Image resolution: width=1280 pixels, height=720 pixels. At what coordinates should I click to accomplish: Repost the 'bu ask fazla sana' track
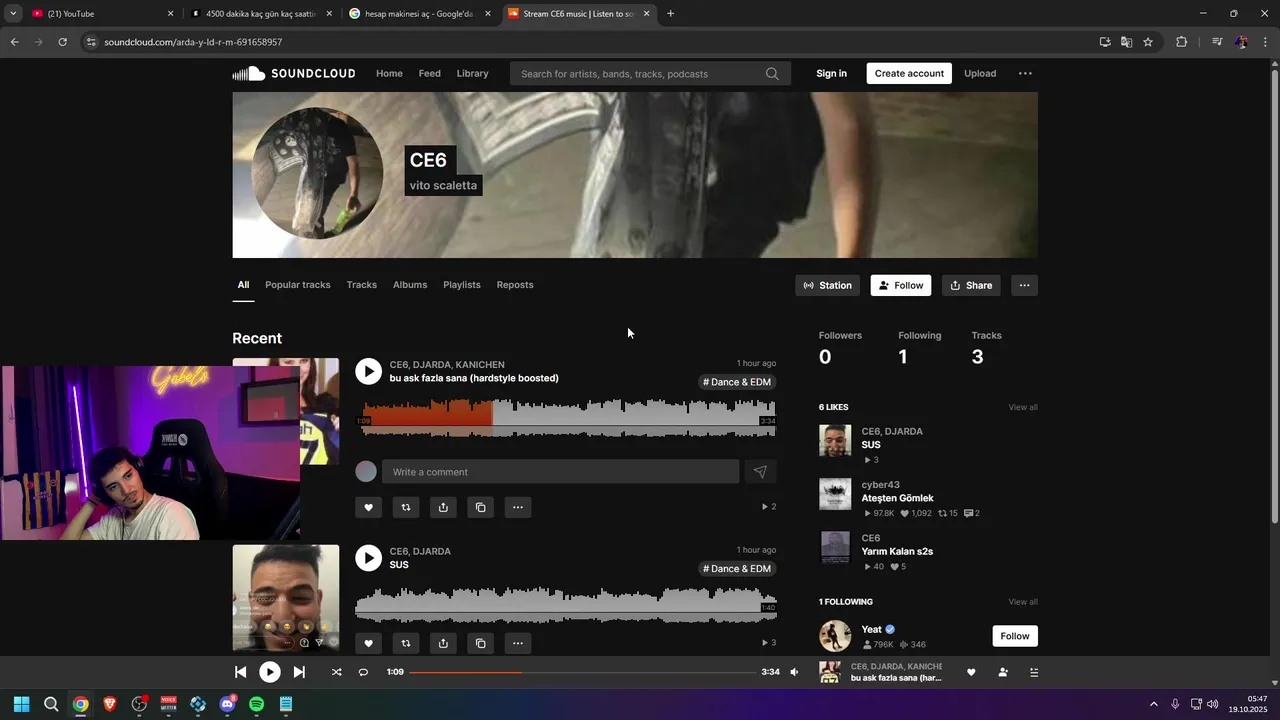406,507
